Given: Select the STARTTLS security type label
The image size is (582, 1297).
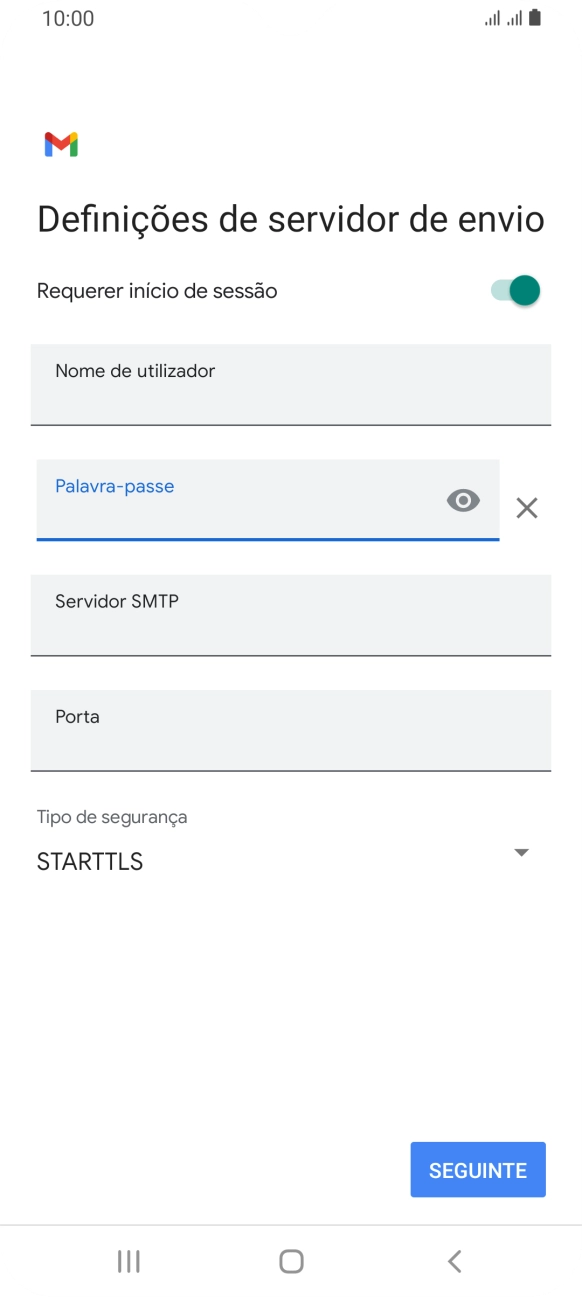Looking at the screenshot, I should [x=89, y=861].
